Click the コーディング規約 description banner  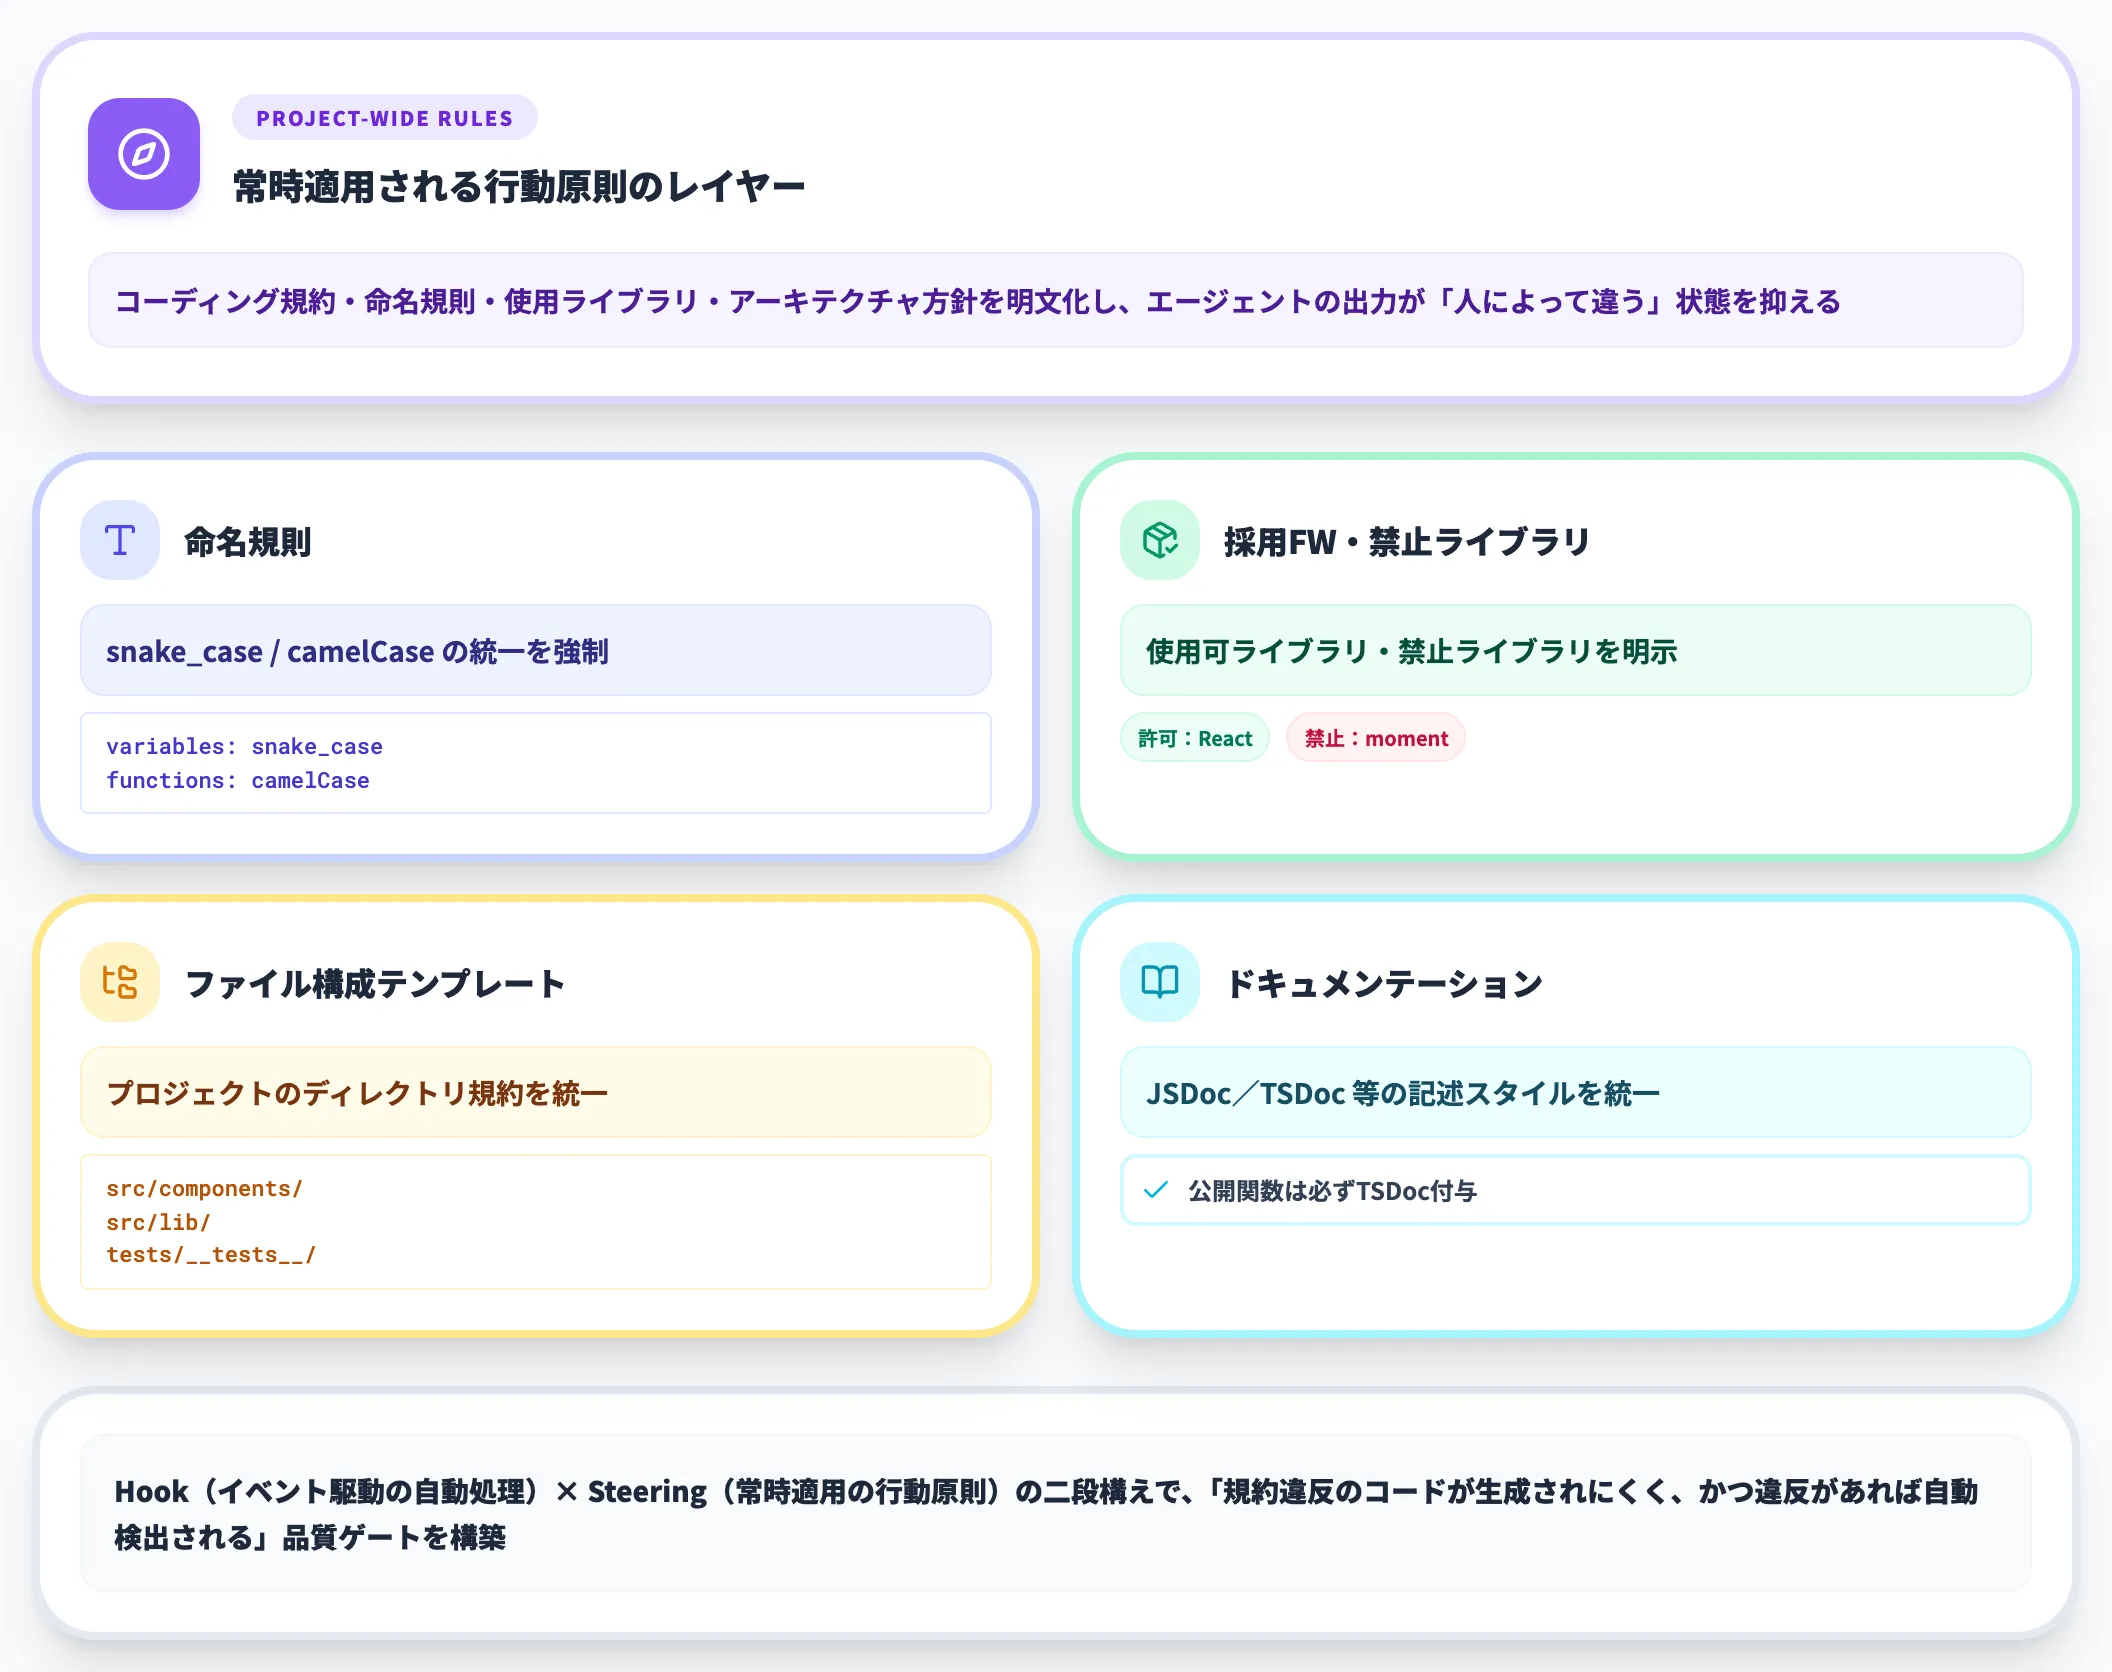[x=1056, y=301]
